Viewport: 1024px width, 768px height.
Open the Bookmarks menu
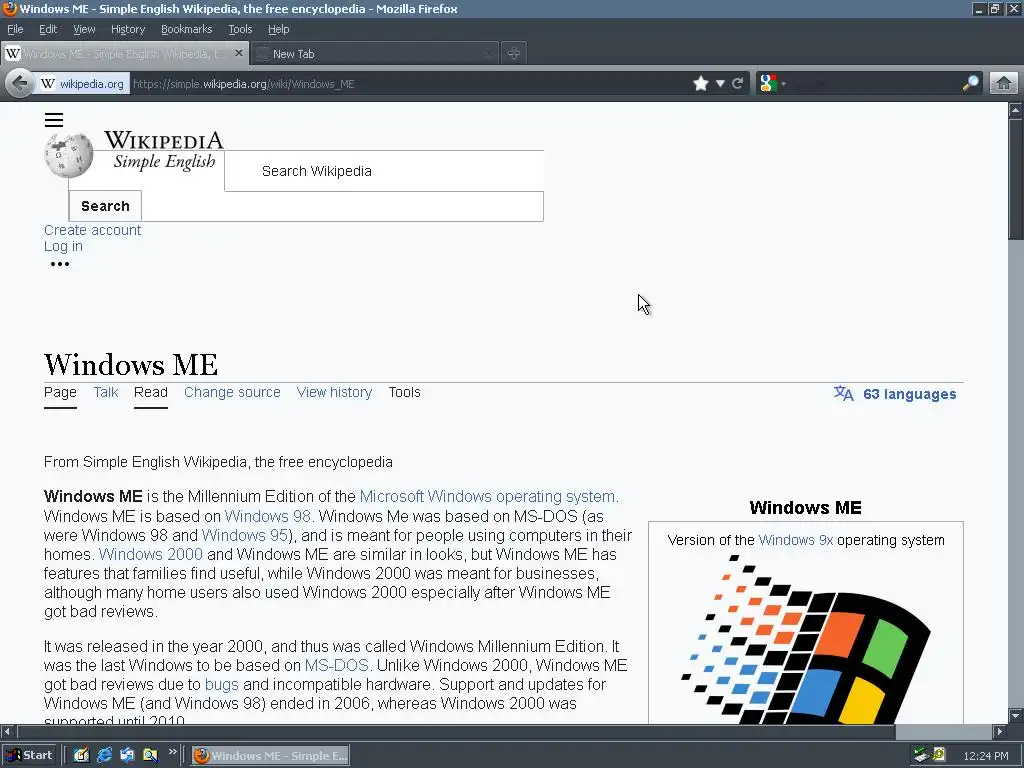coord(186,29)
